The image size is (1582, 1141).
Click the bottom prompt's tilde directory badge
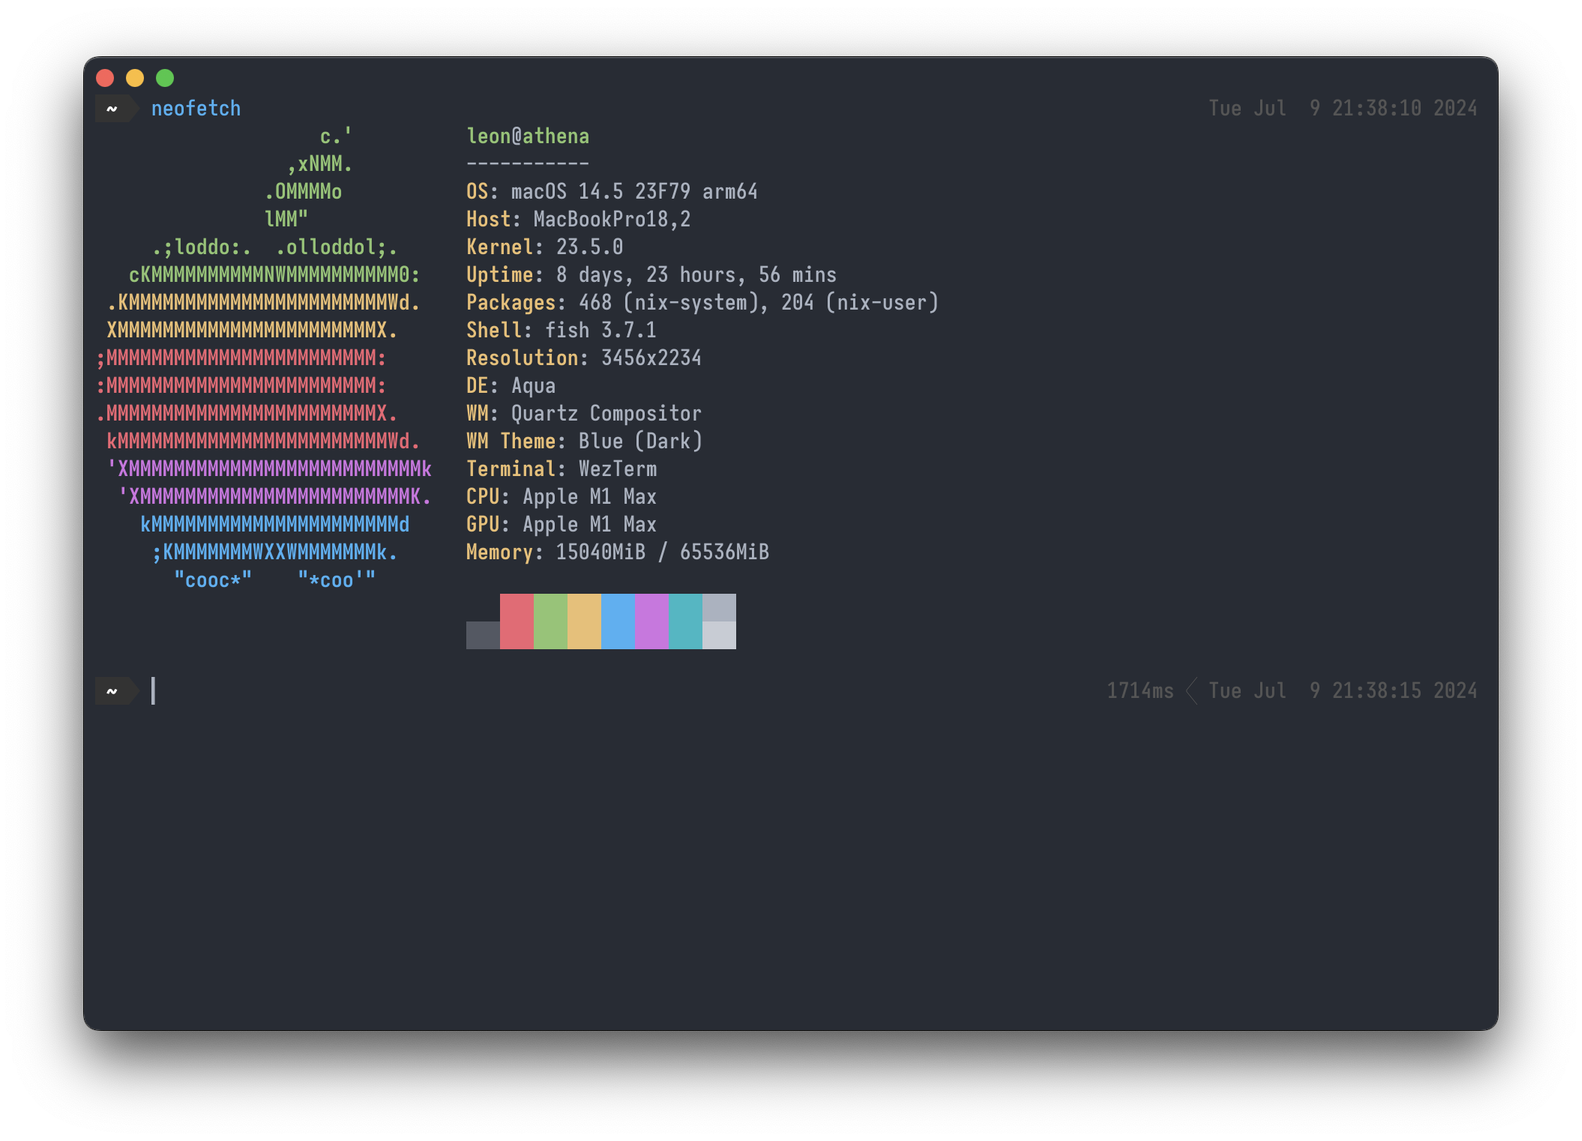(x=116, y=691)
